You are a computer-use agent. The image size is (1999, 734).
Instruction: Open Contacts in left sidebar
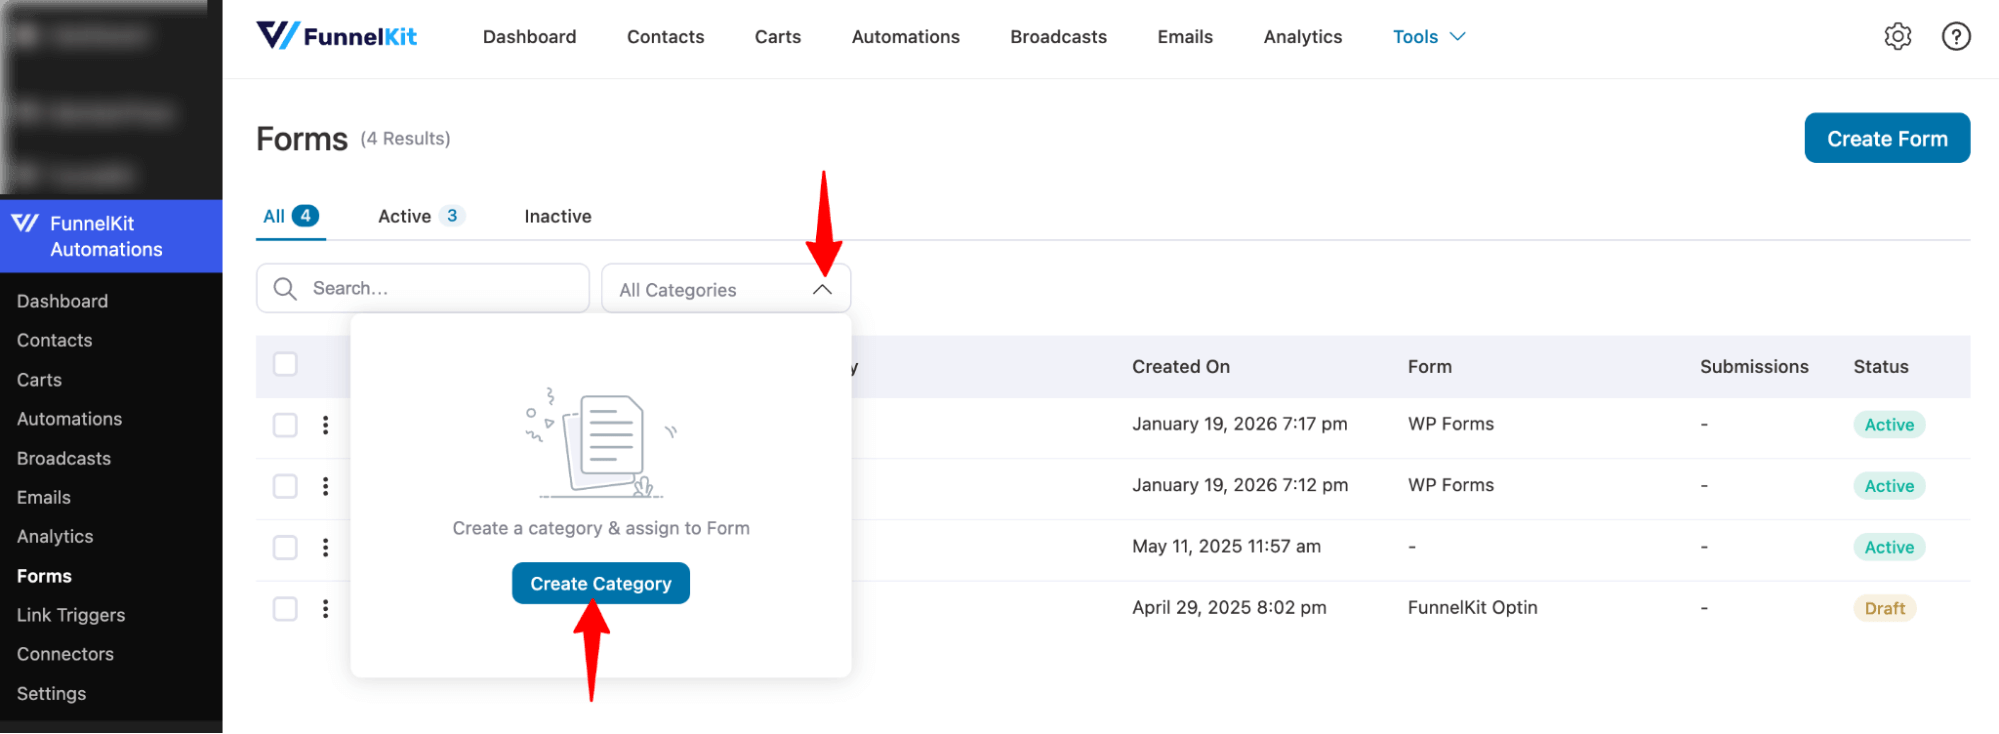point(54,340)
